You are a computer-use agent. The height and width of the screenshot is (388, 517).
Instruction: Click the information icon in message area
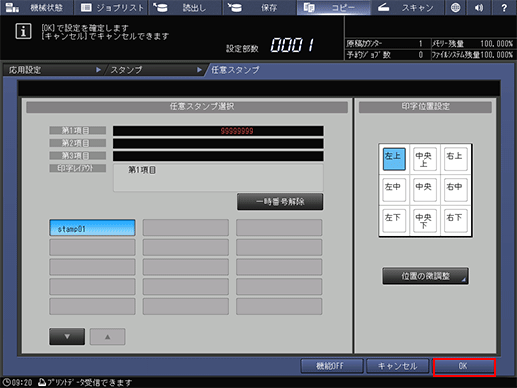coord(23,31)
